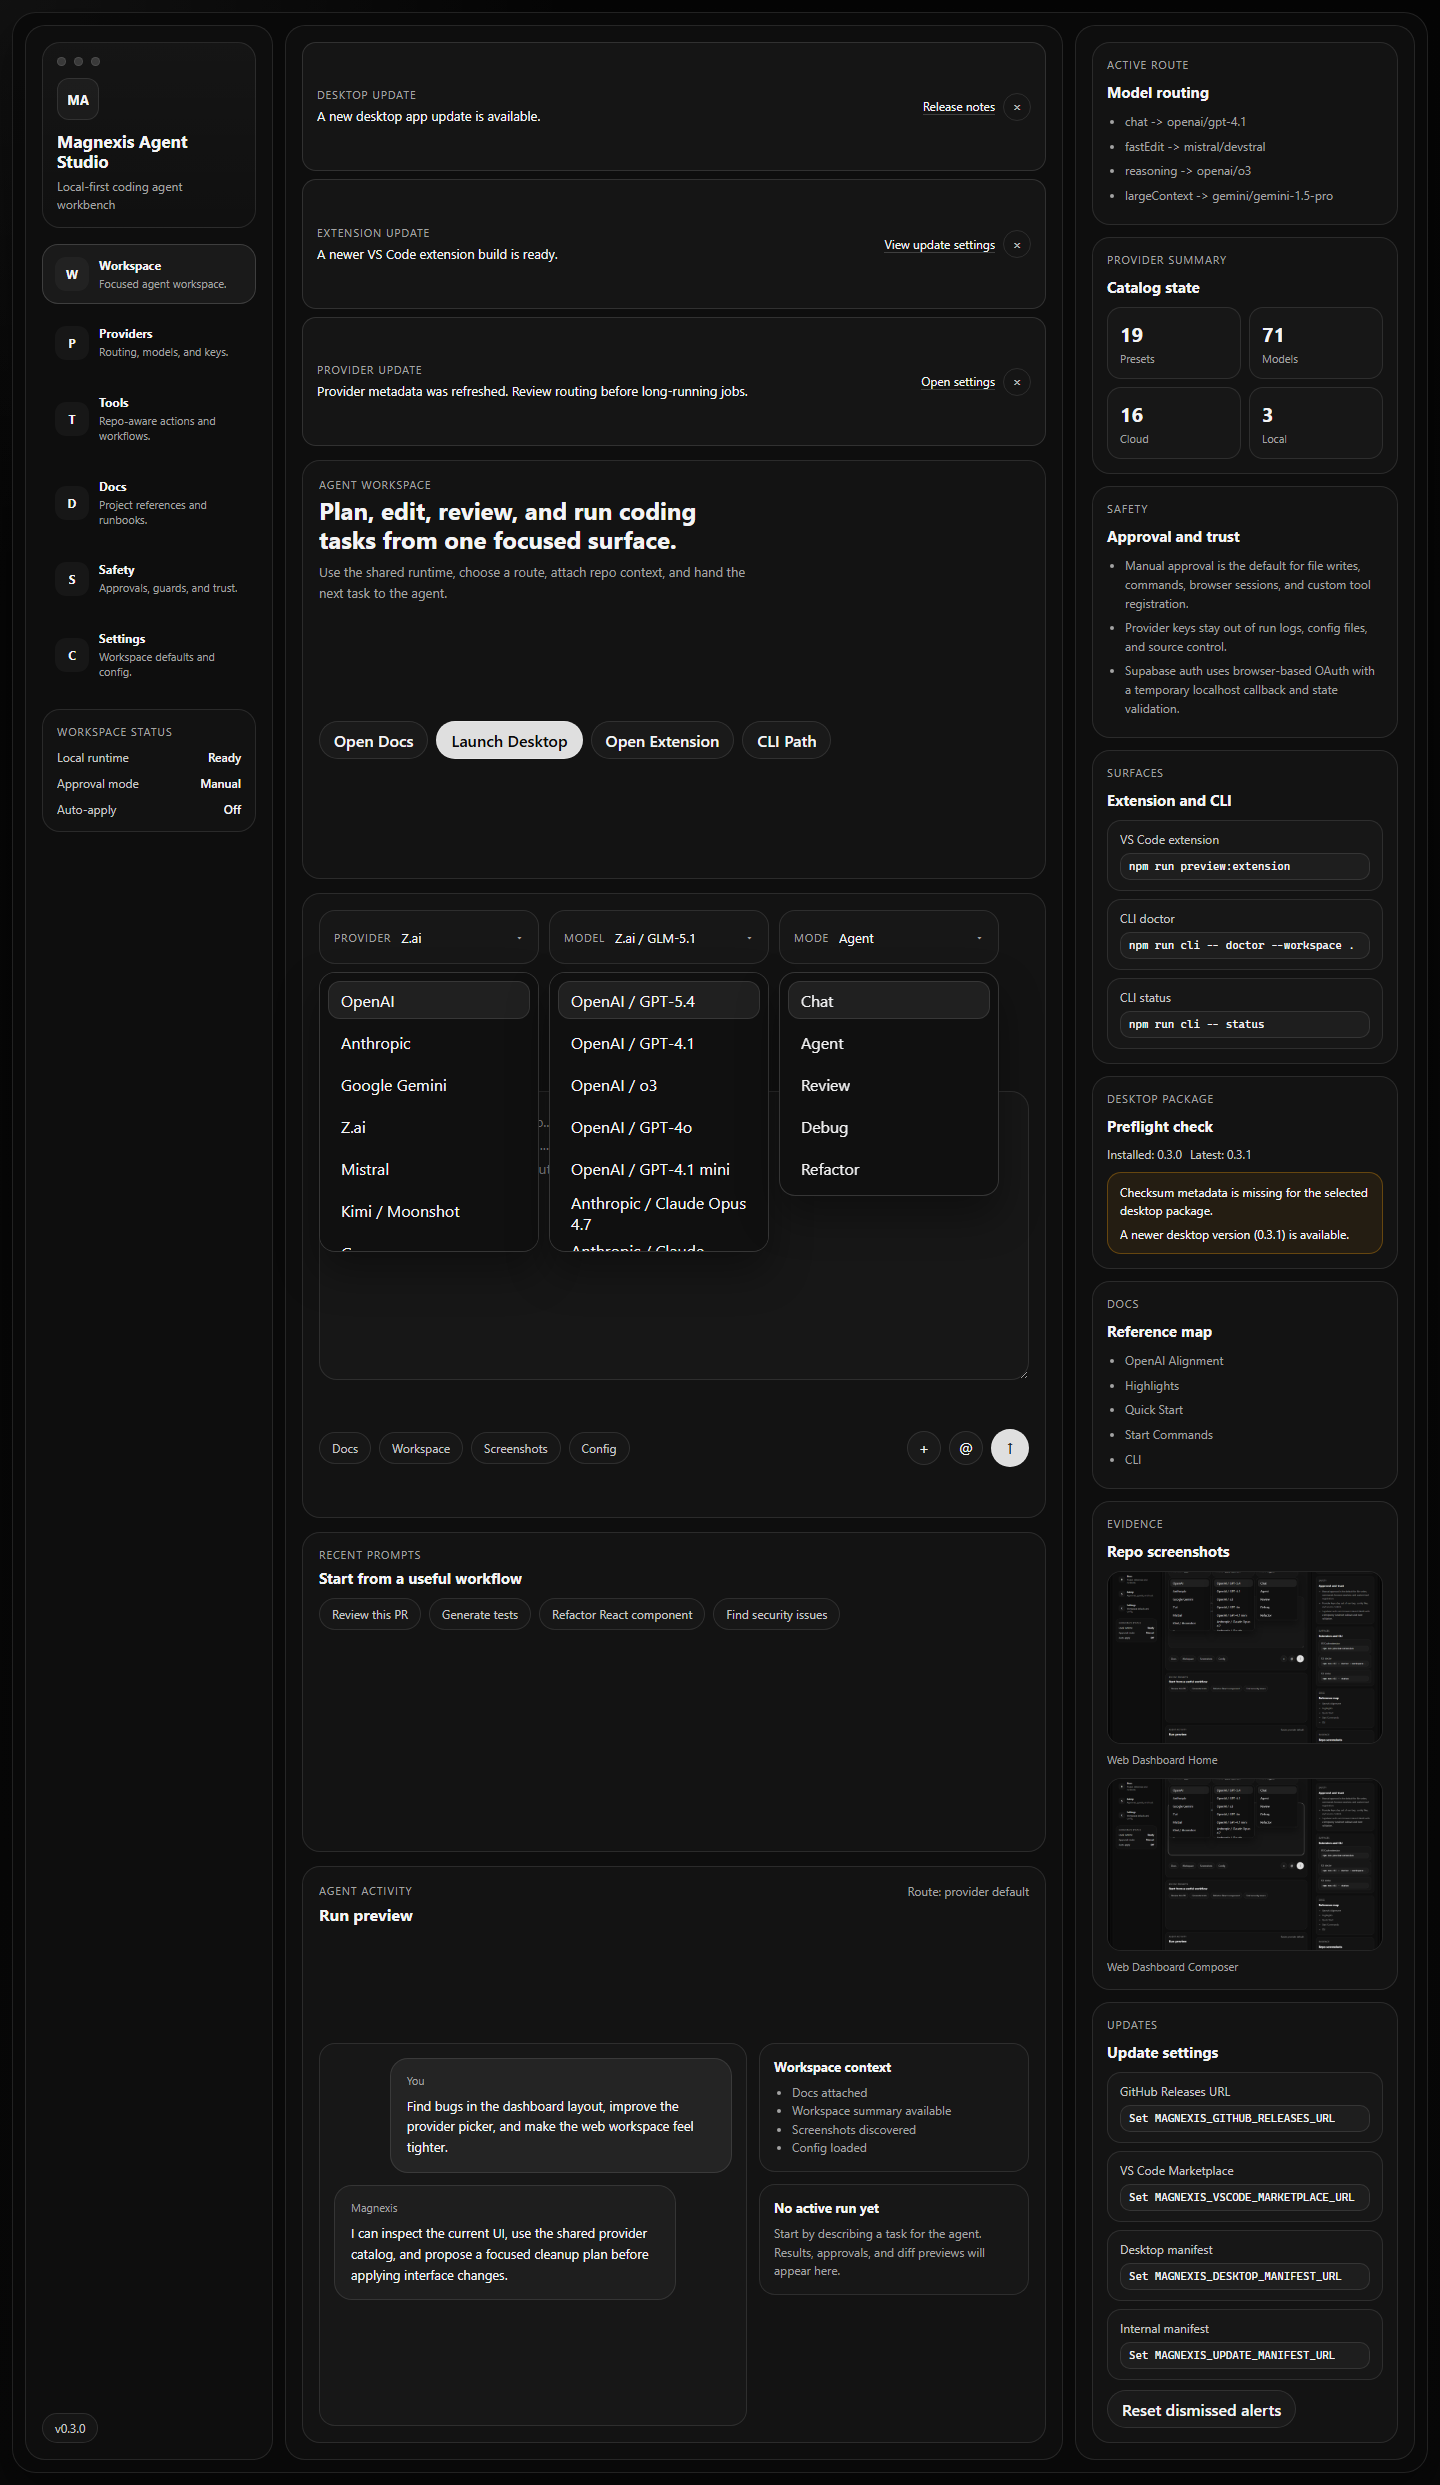Use the Review this PR prompt
The image size is (1440, 2485).
pos(370,1614)
